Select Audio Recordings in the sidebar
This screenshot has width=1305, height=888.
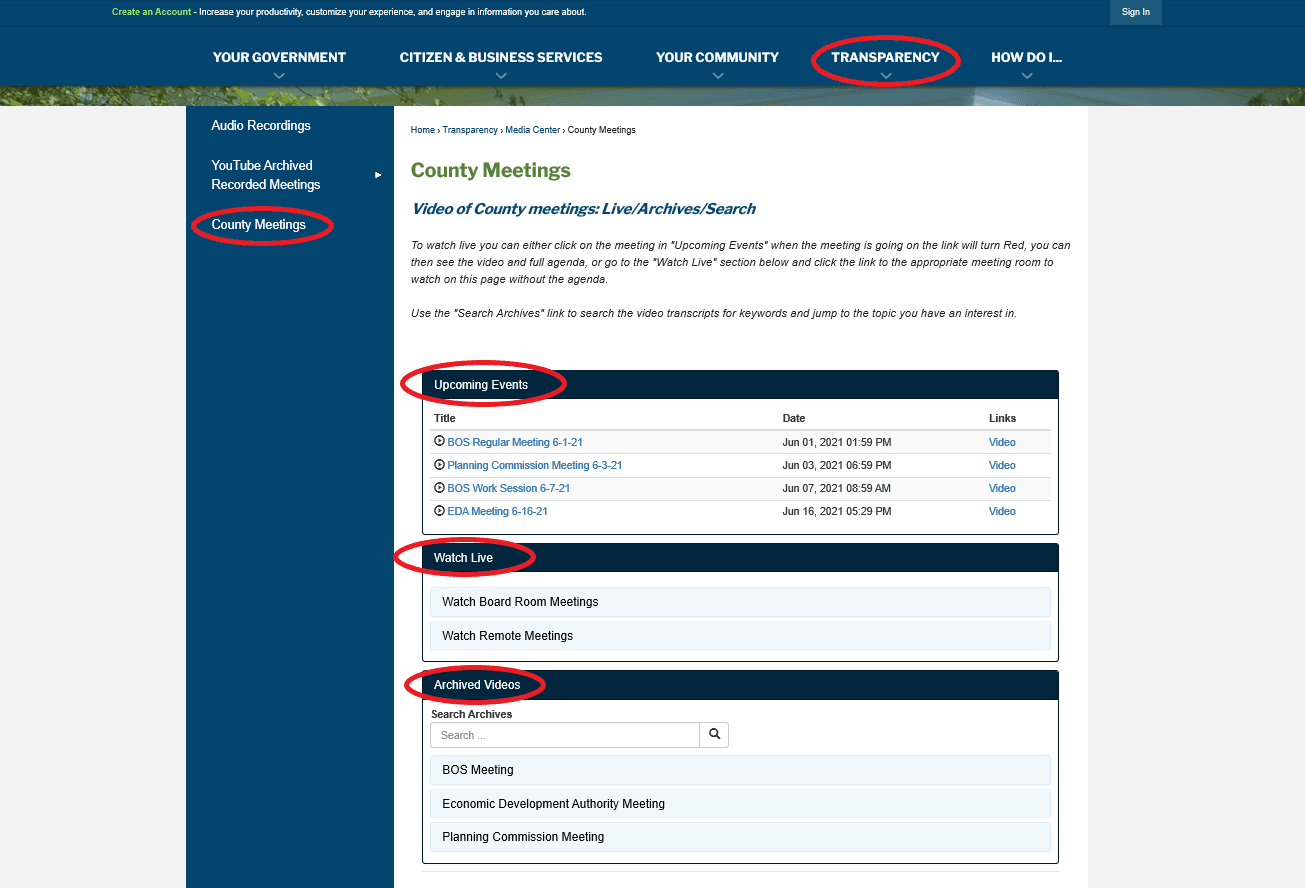[x=261, y=126]
